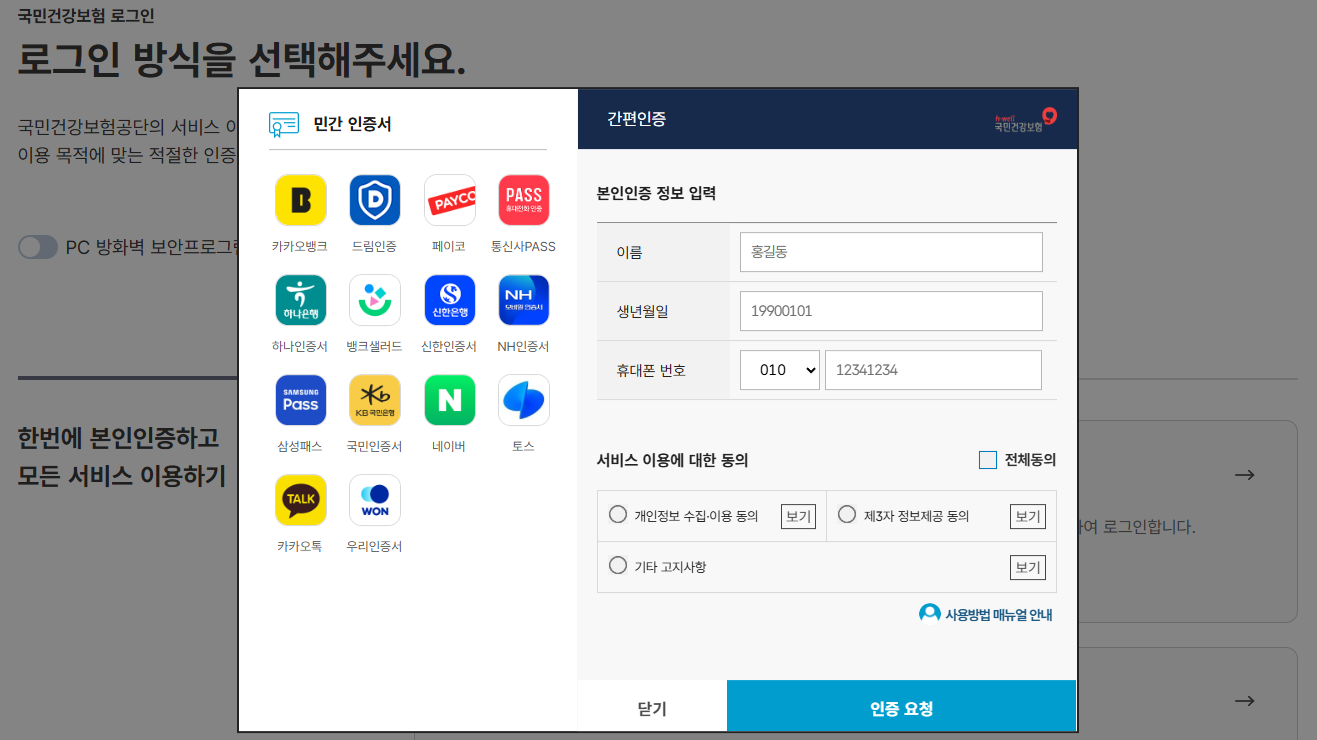Choose the 뱅크샐러드 icon
Image resolution: width=1317 pixels, height=740 pixels.
click(375, 300)
